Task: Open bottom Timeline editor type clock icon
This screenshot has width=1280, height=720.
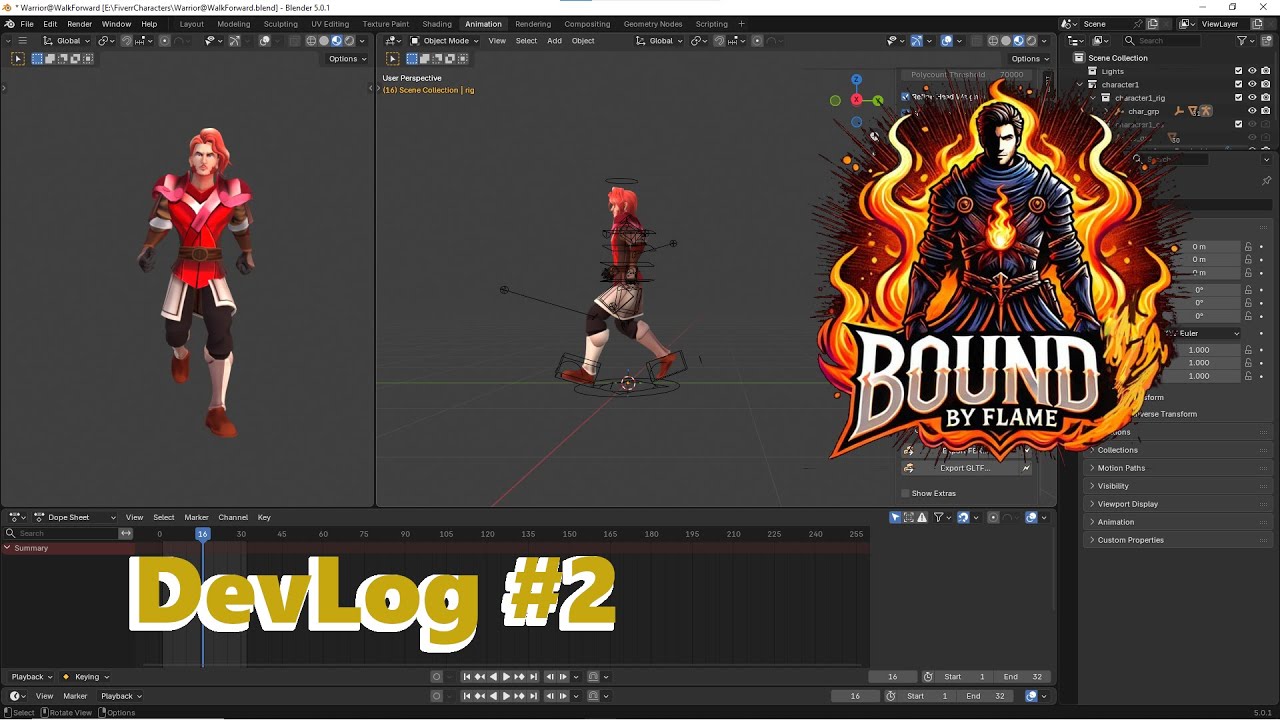Action: 17,696
